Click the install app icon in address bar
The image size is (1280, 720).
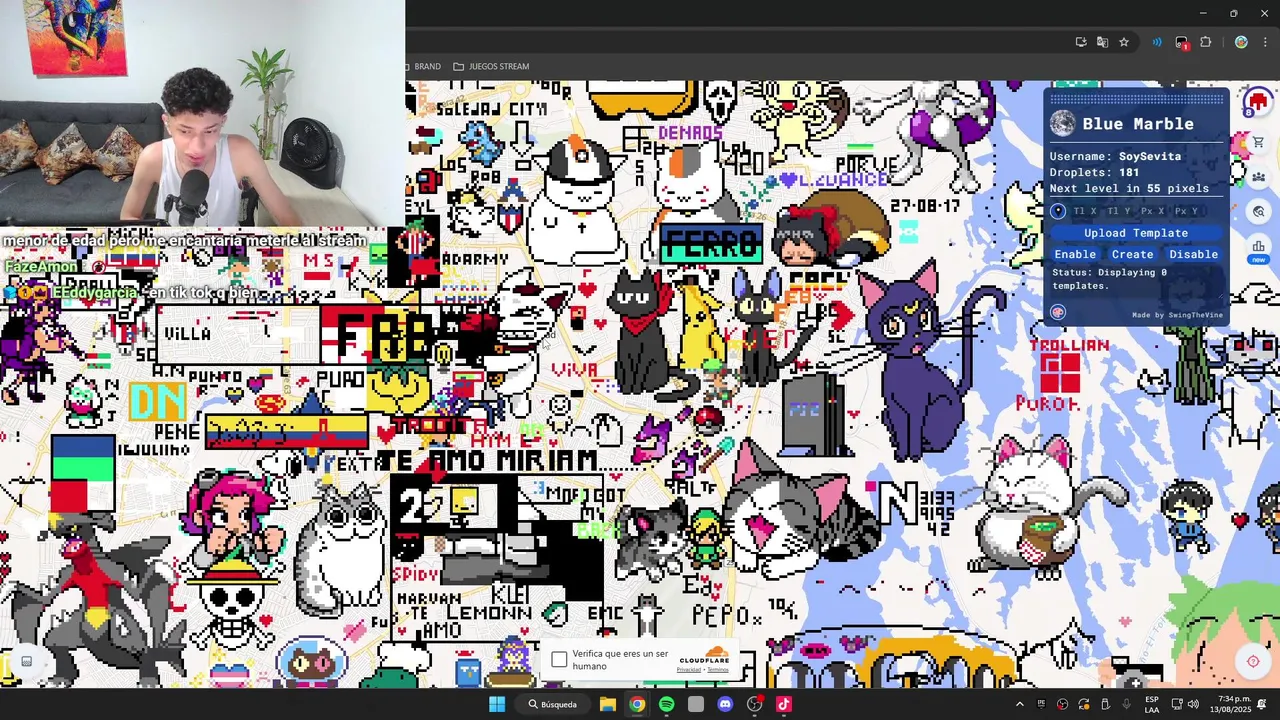(1081, 42)
